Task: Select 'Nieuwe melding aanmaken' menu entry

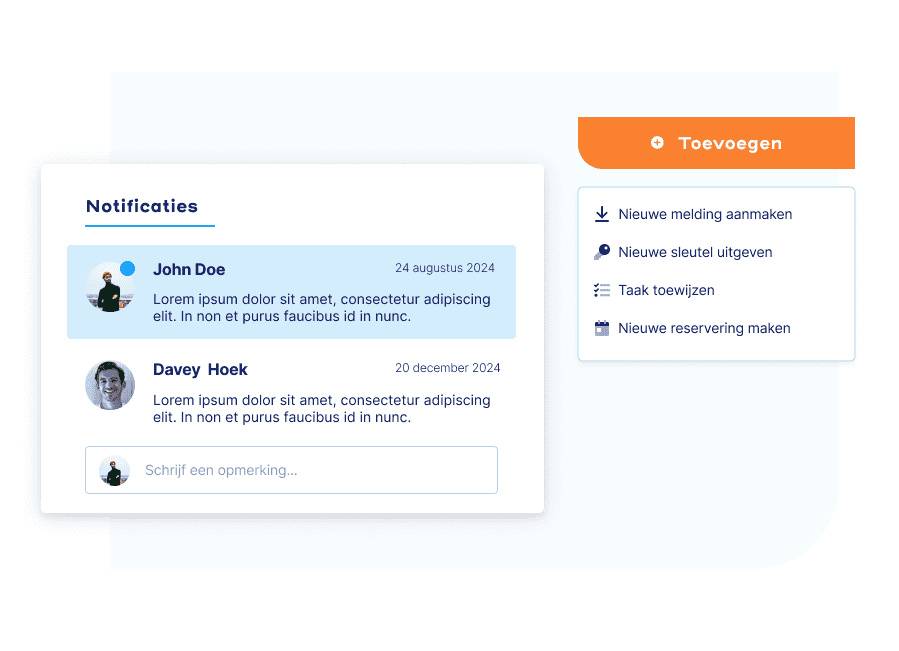Action: point(705,214)
